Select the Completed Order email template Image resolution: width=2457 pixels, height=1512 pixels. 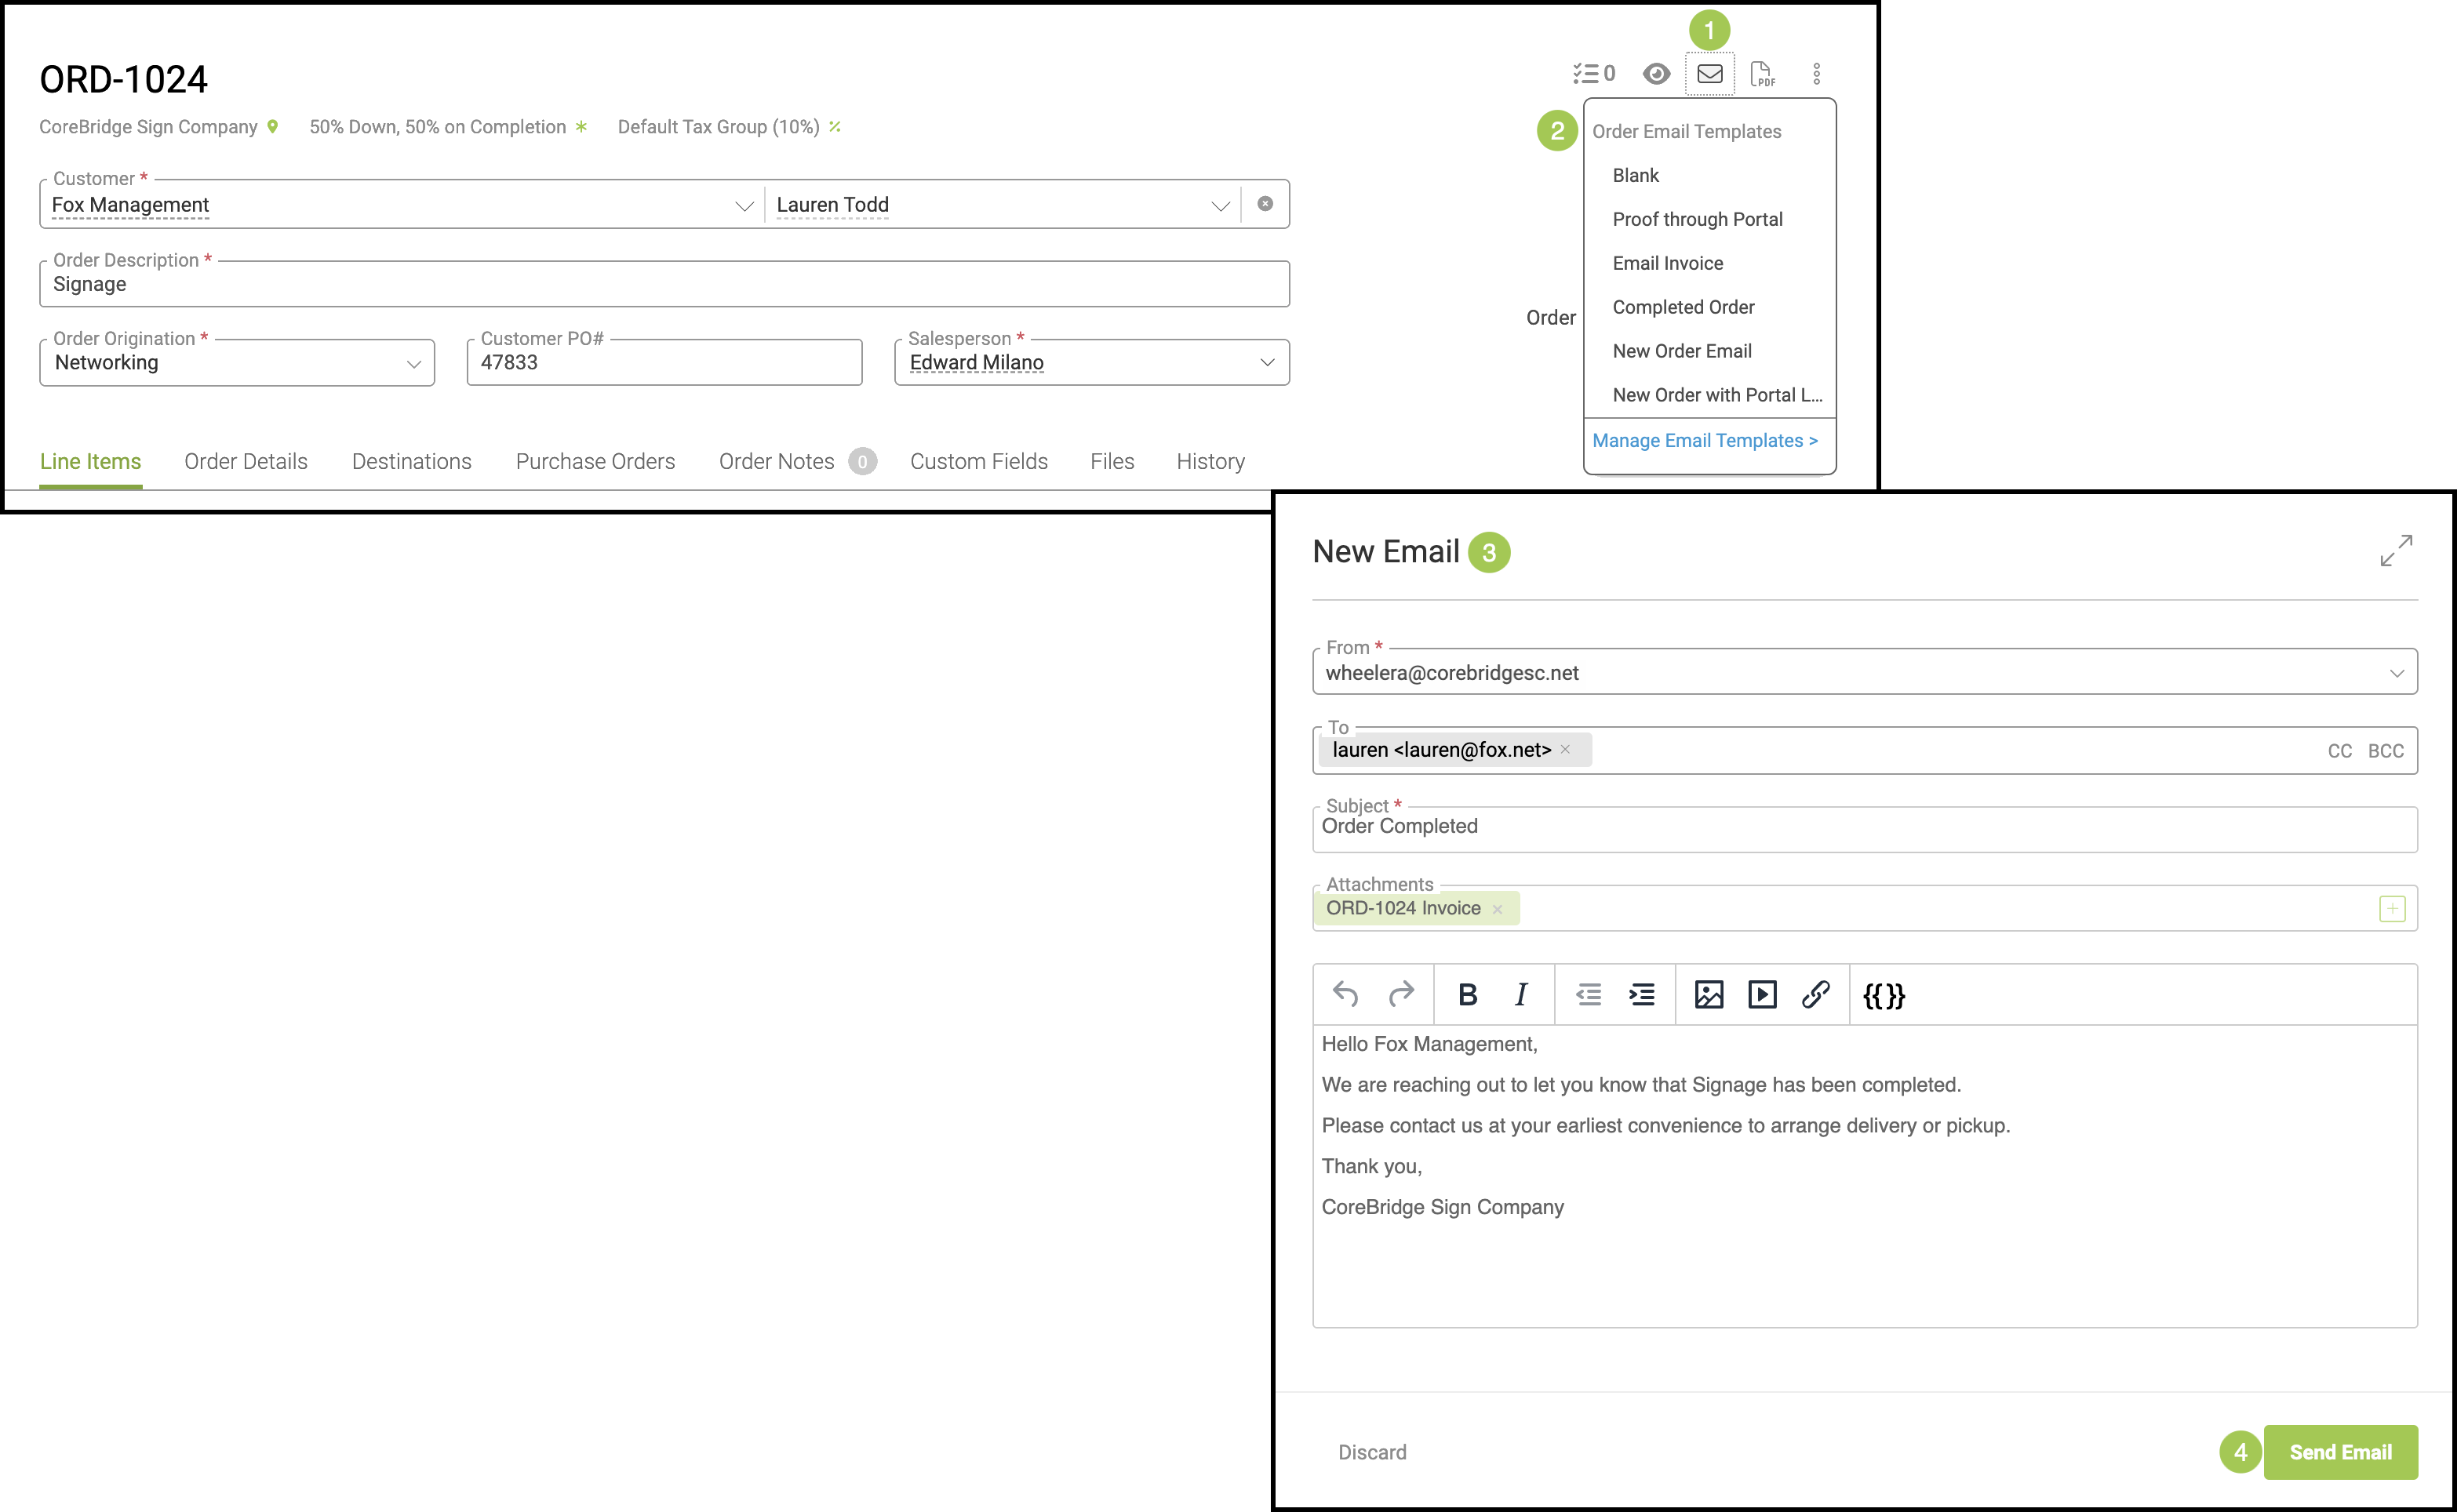click(x=1683, y=307)
